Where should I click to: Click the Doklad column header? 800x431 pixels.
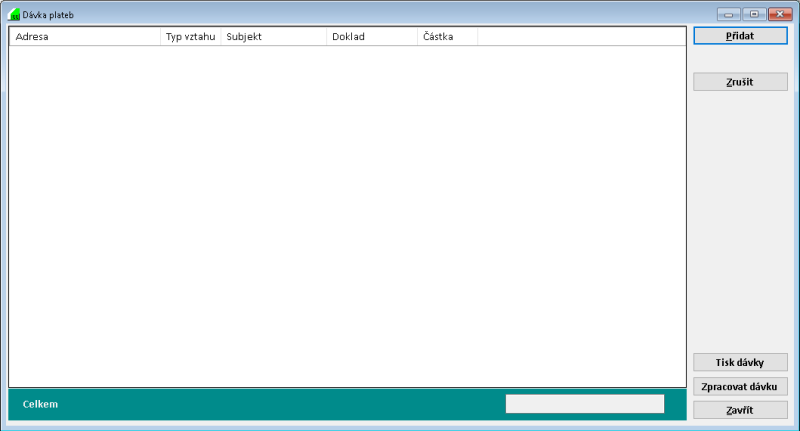tap(371, 37)
